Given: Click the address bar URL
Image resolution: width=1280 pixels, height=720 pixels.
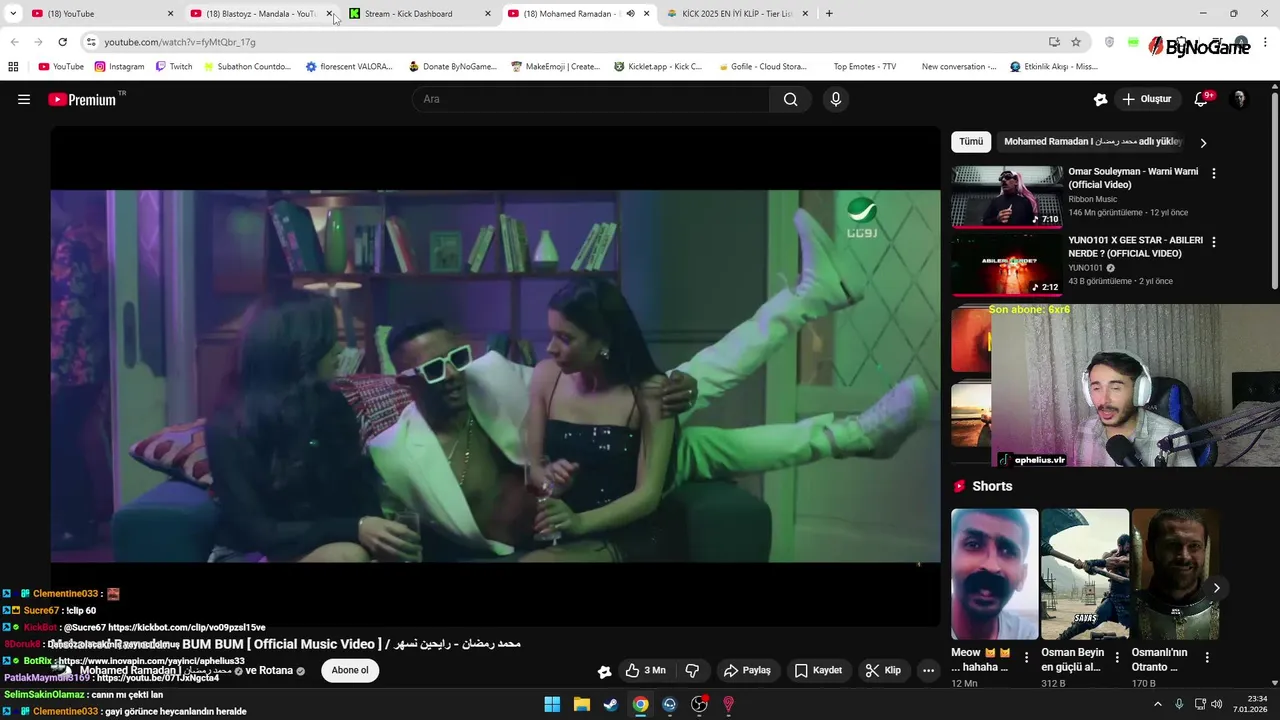Looking at the screenshot, I should (180, 42).
